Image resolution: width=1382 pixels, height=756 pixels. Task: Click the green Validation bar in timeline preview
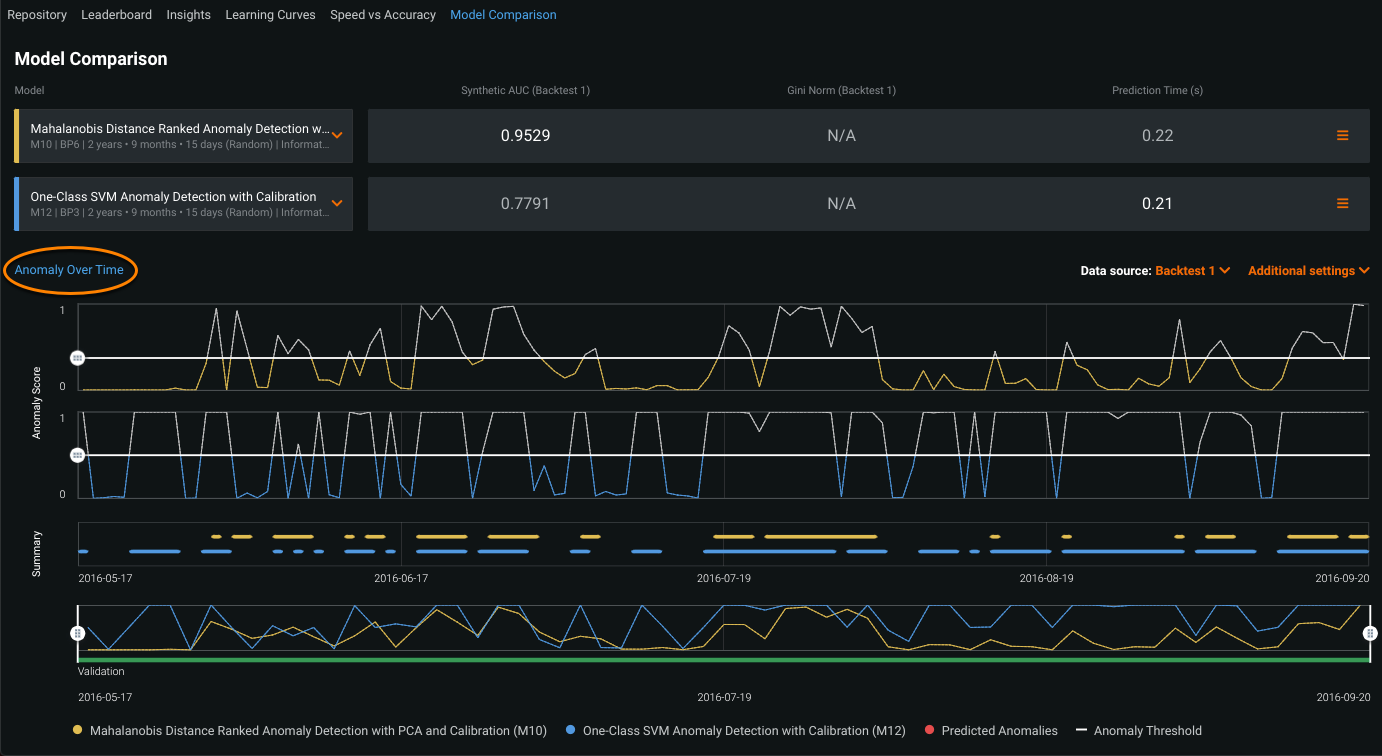(x=723, y=660)
